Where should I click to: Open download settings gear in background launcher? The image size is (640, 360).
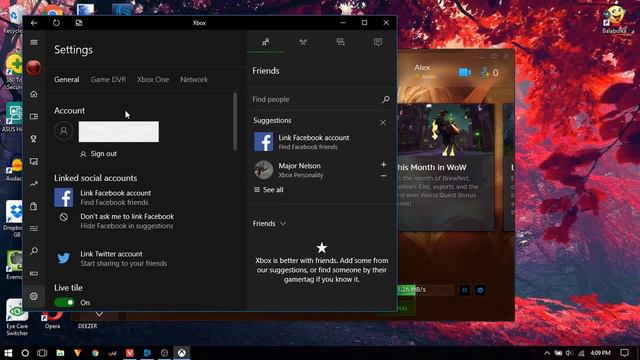tap(480, 290)
